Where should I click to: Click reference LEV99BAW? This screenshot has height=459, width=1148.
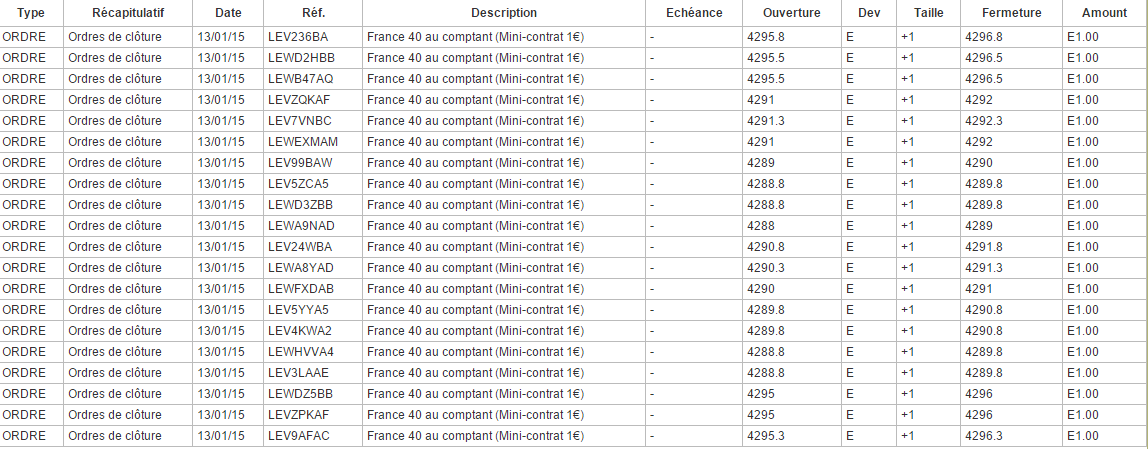(300, 163)
